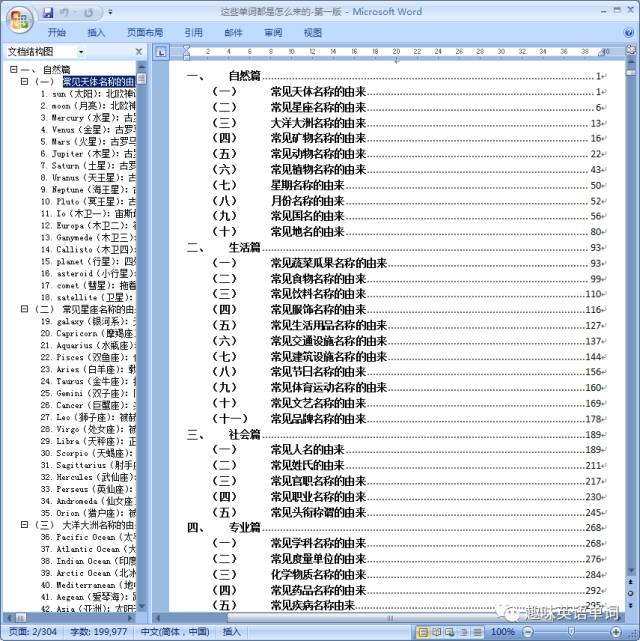Click document vertical scrollbar down arrow

tap(631, 570)
